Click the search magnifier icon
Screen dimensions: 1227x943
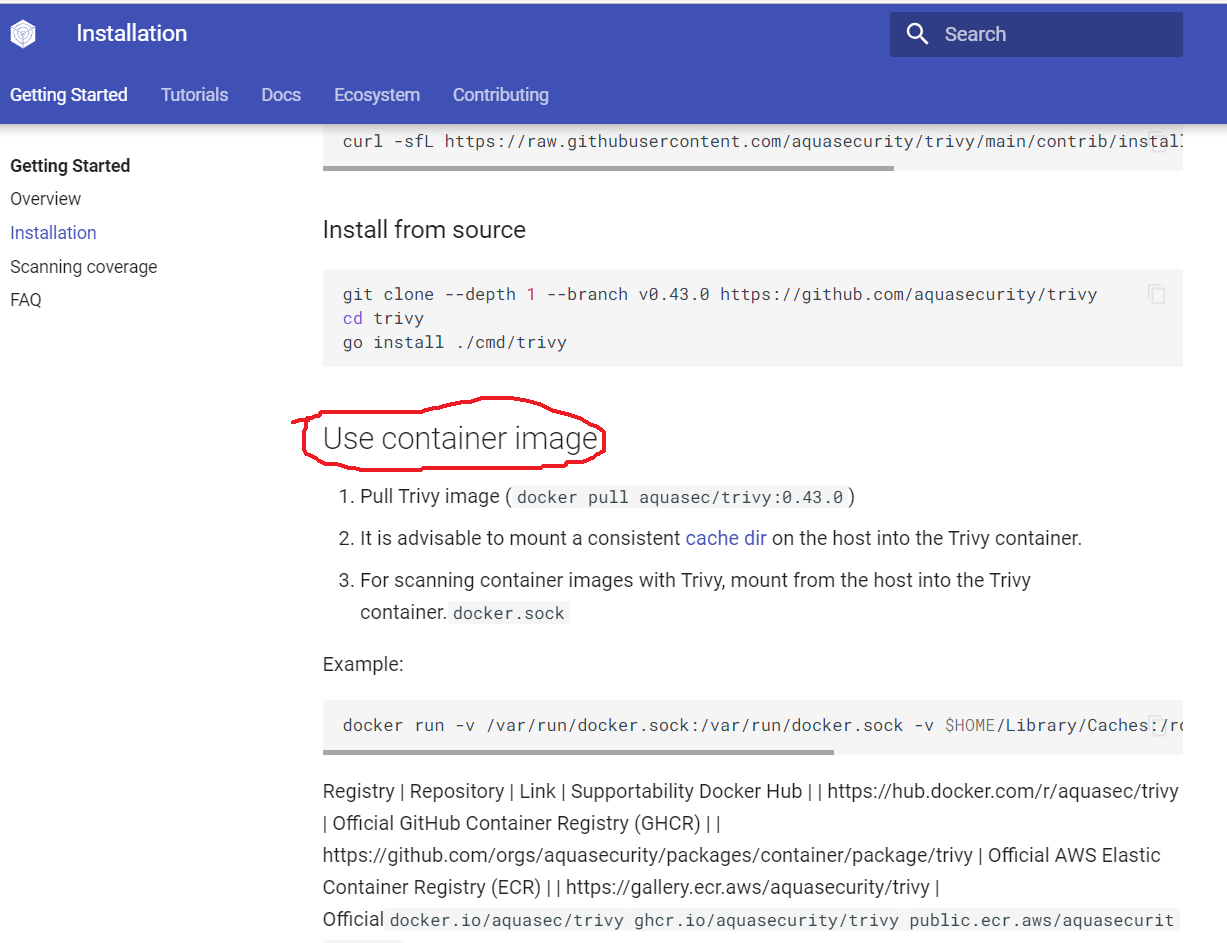point(917,34)
